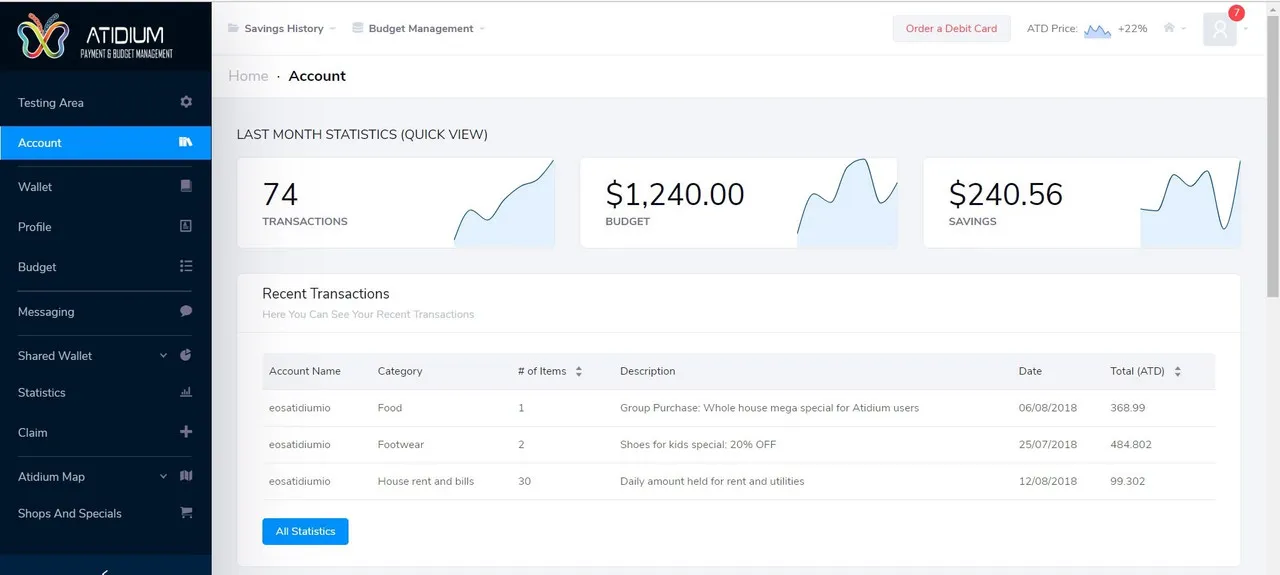Image resolution: width=1280 pixels, height=575 pixels.
Task: Click the Order a Debit Card button
Action: click(x=951, y=28)
